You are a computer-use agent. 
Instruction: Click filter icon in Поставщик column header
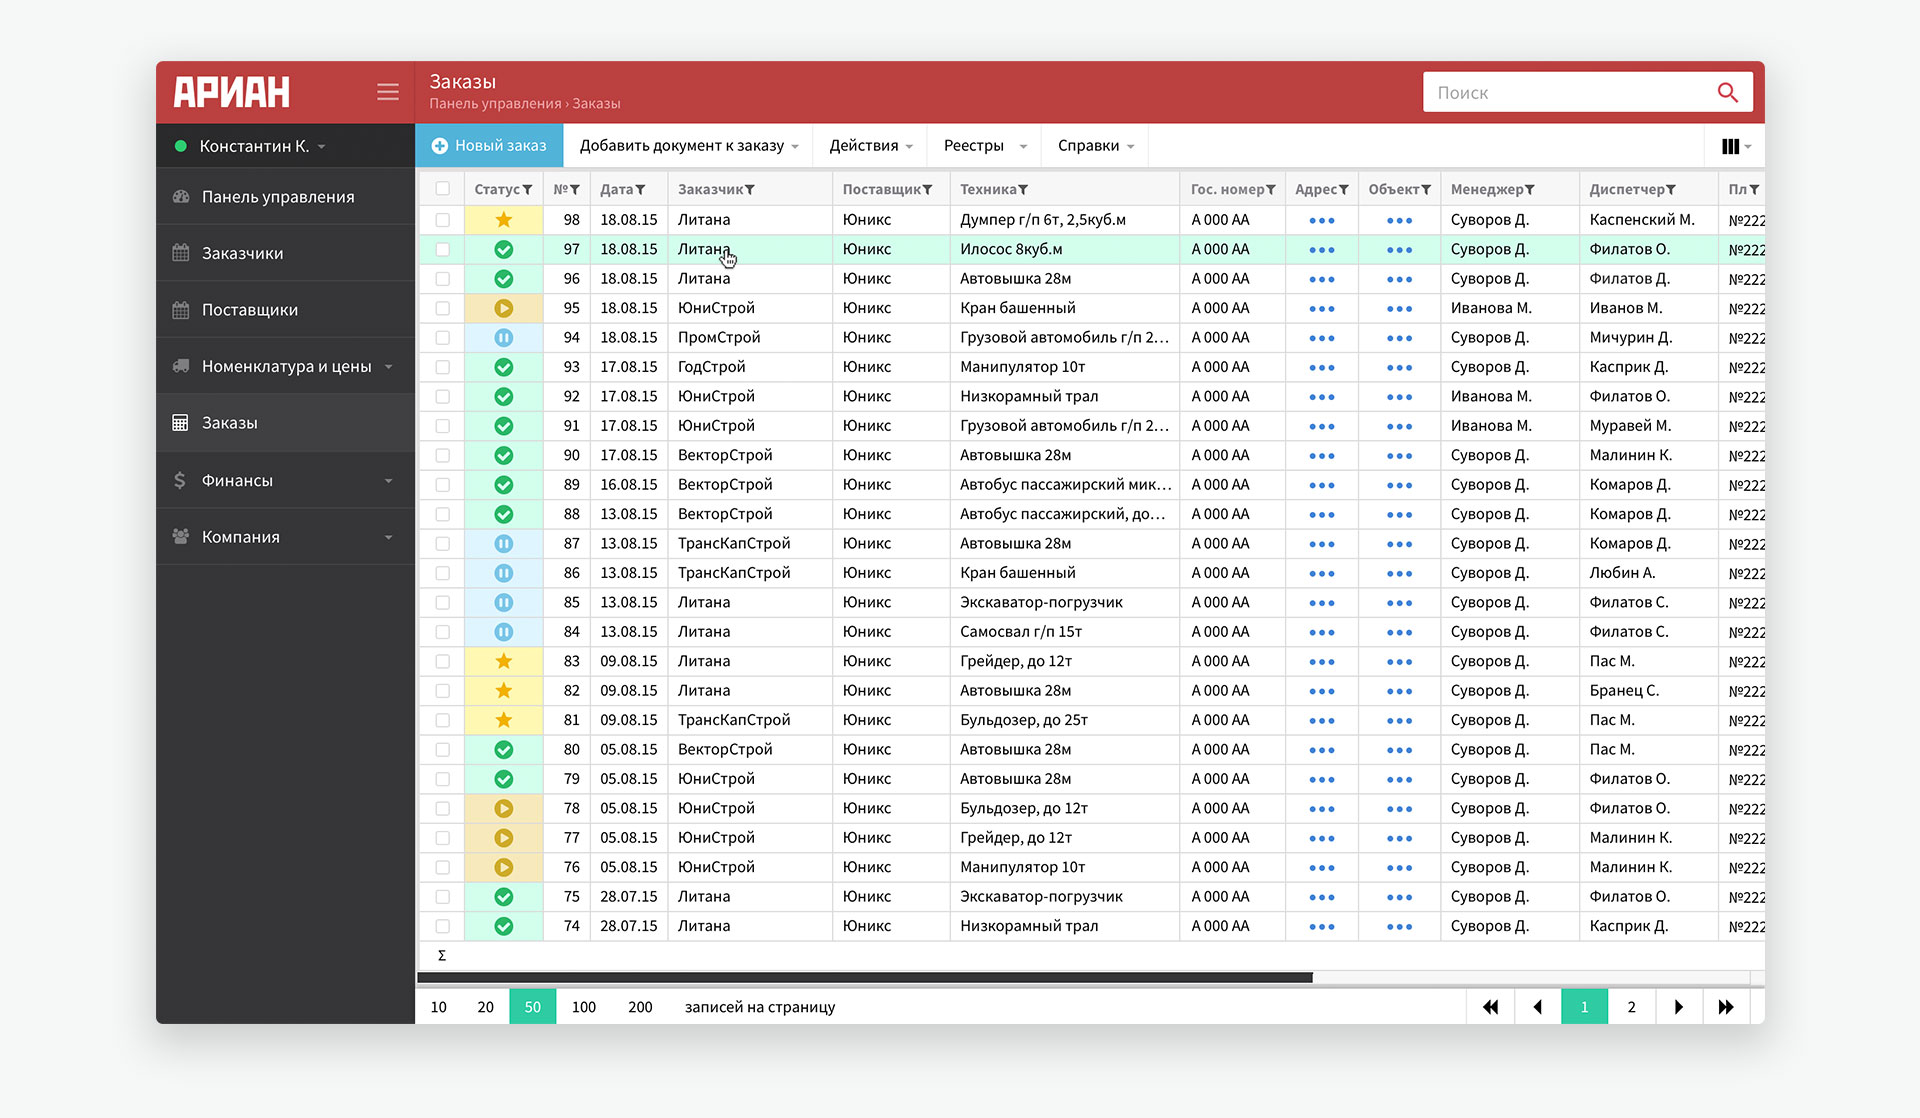coord(928,190)
